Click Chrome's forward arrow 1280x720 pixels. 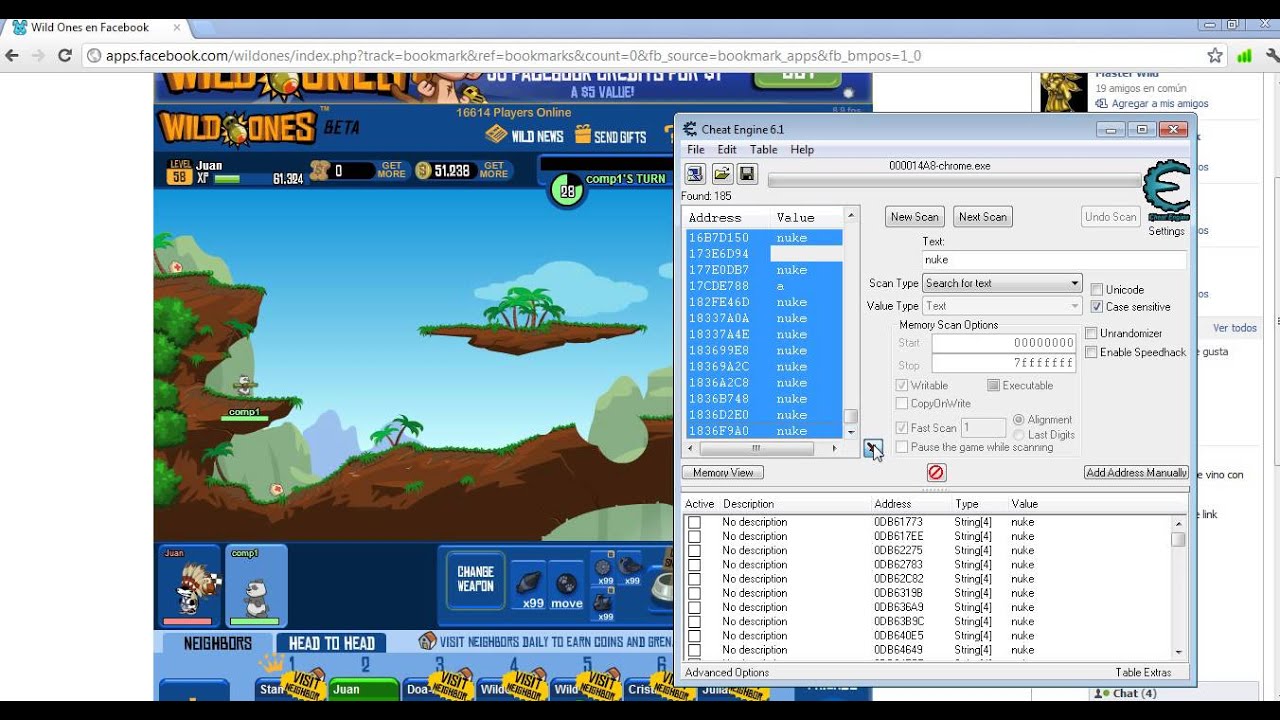39,56
